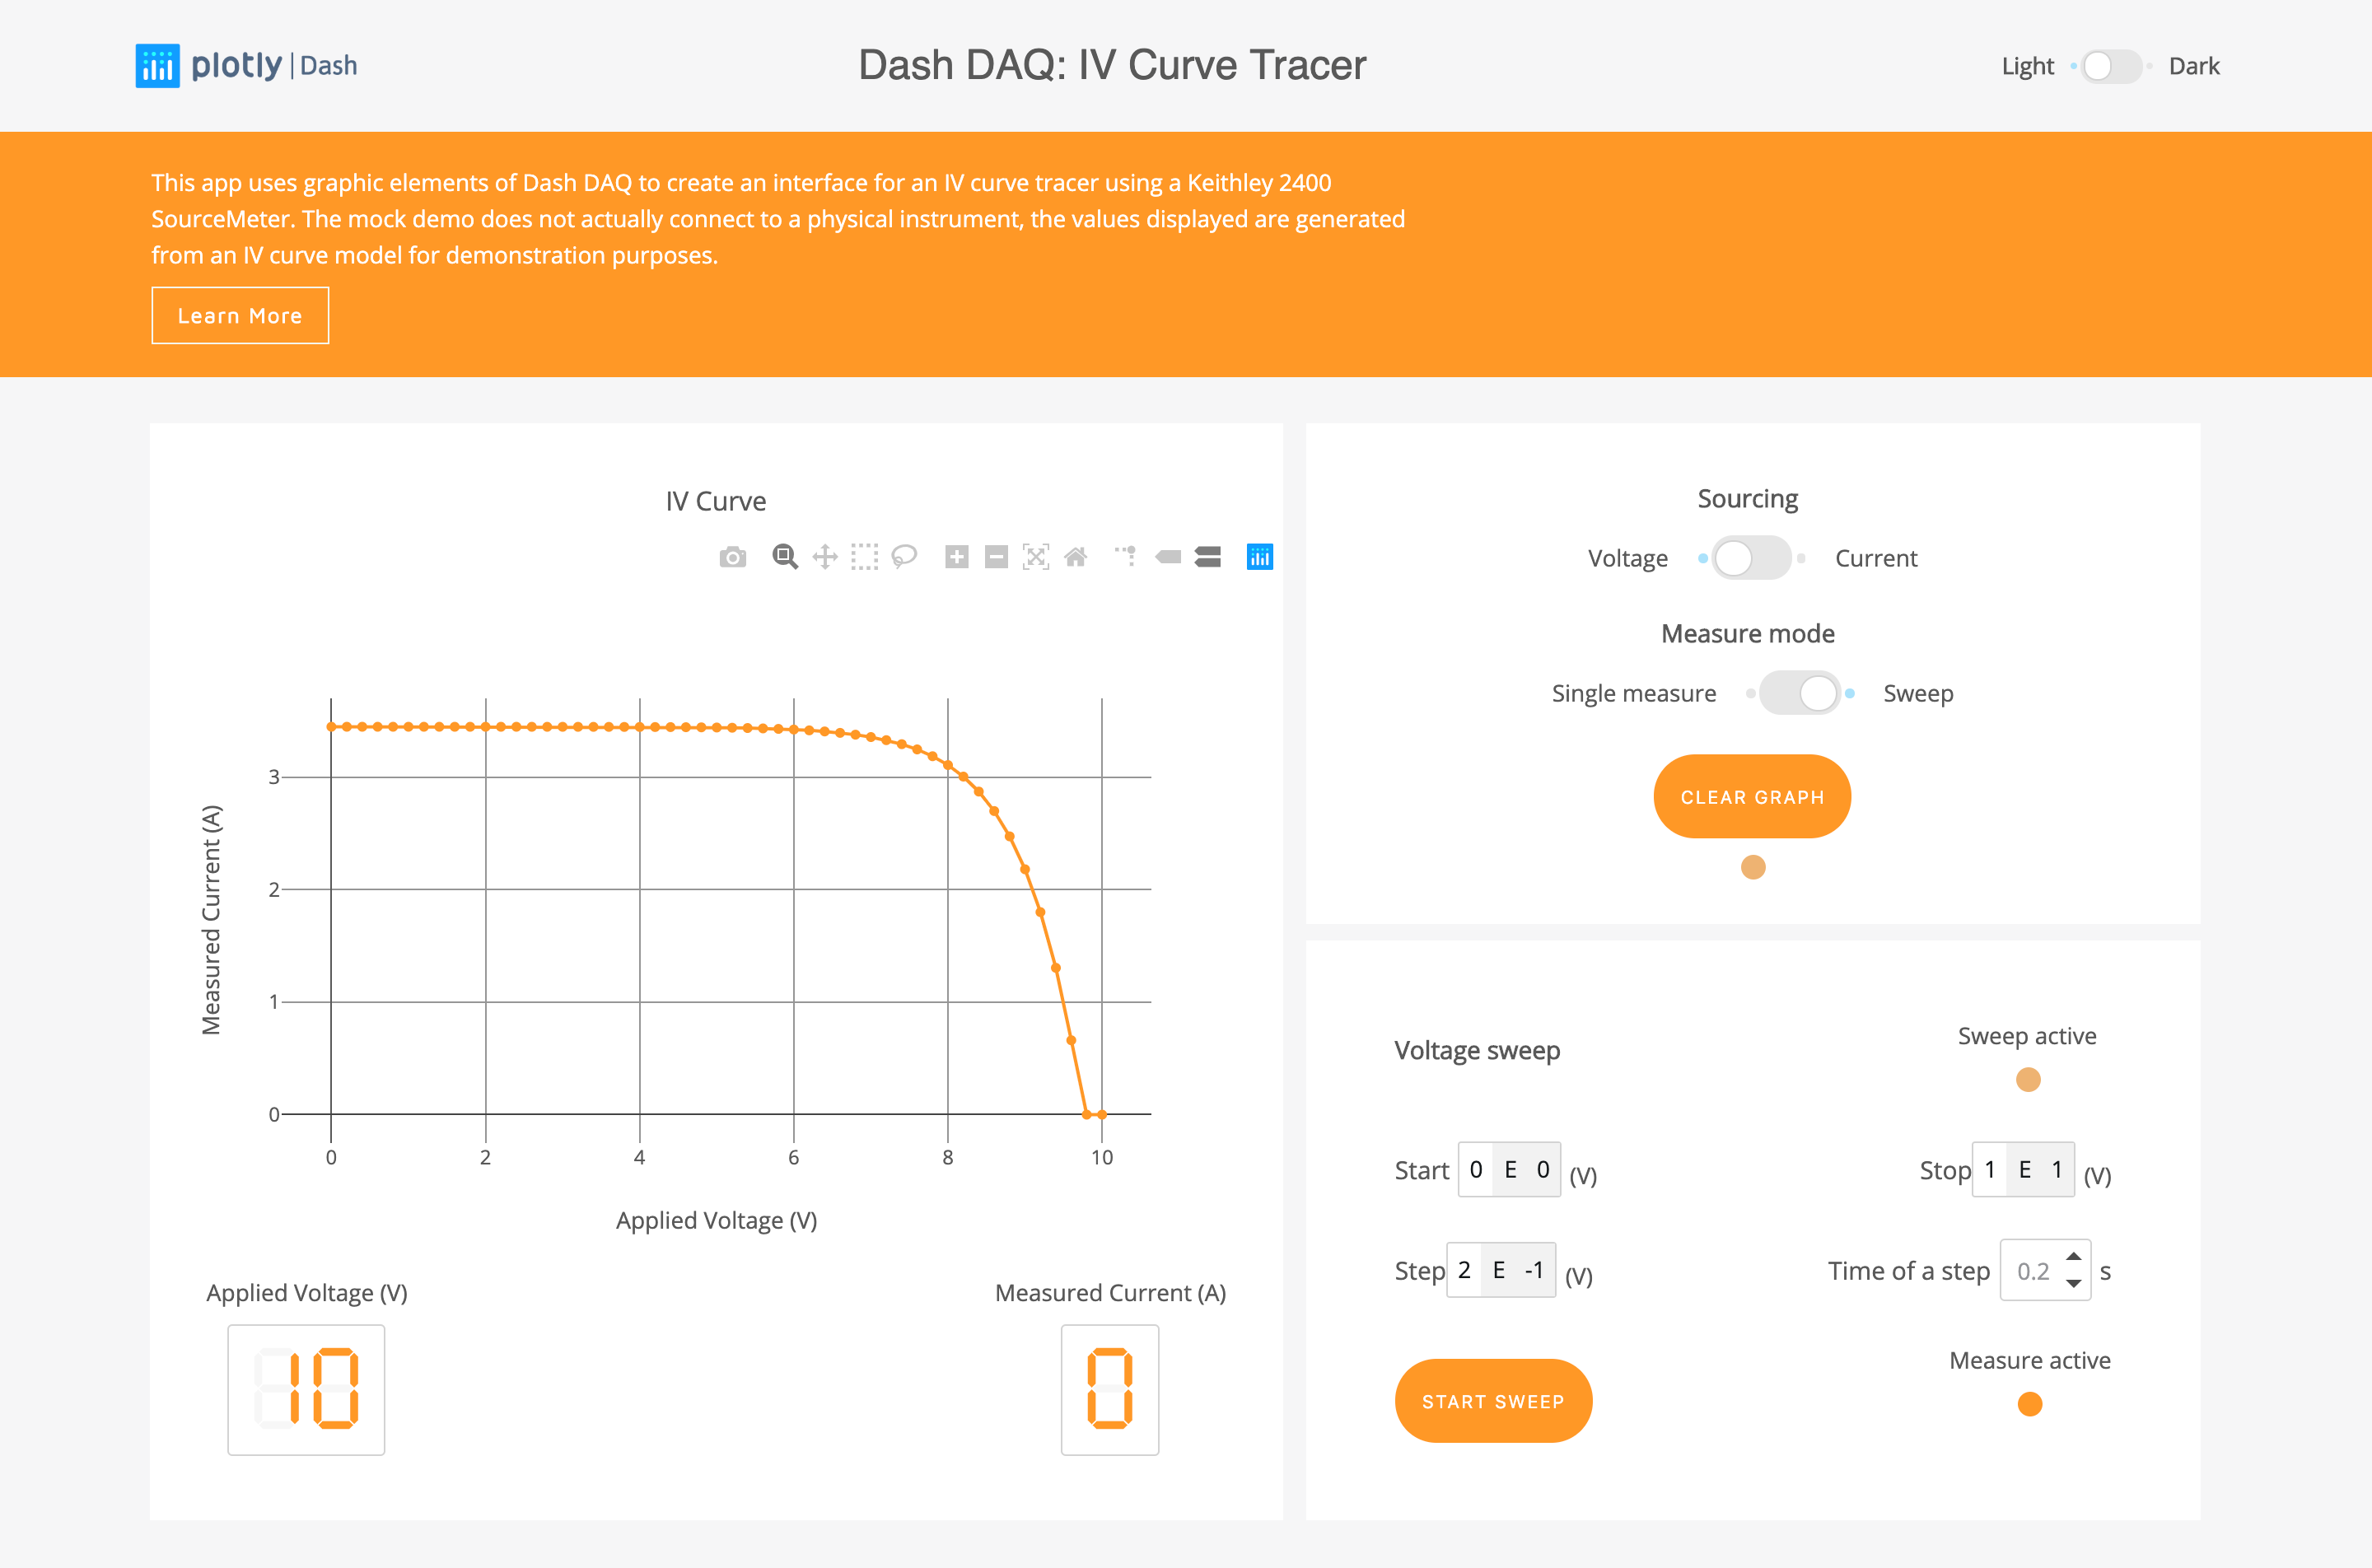
Task: Click the Stop voltage exponent field
Action: [x=2057, y=1170]
